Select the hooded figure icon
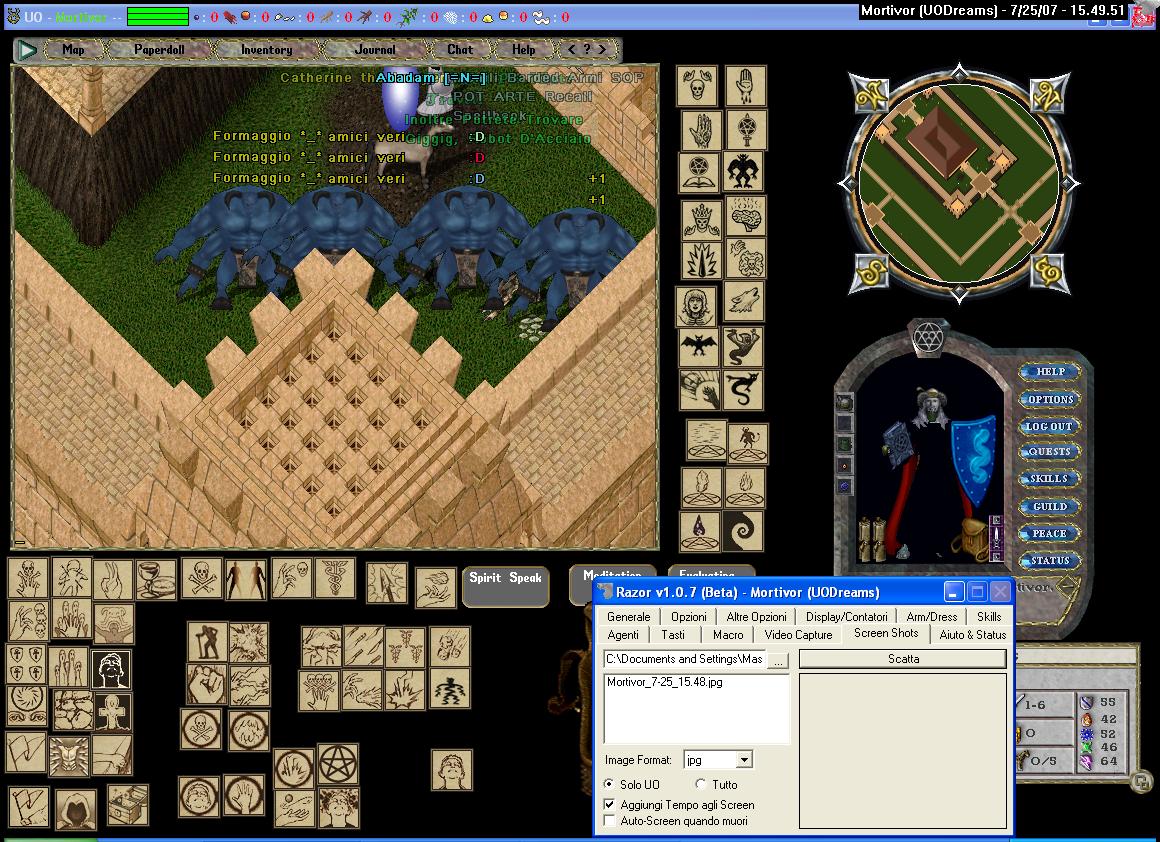 pyautogui.click(x=75, y=809)
